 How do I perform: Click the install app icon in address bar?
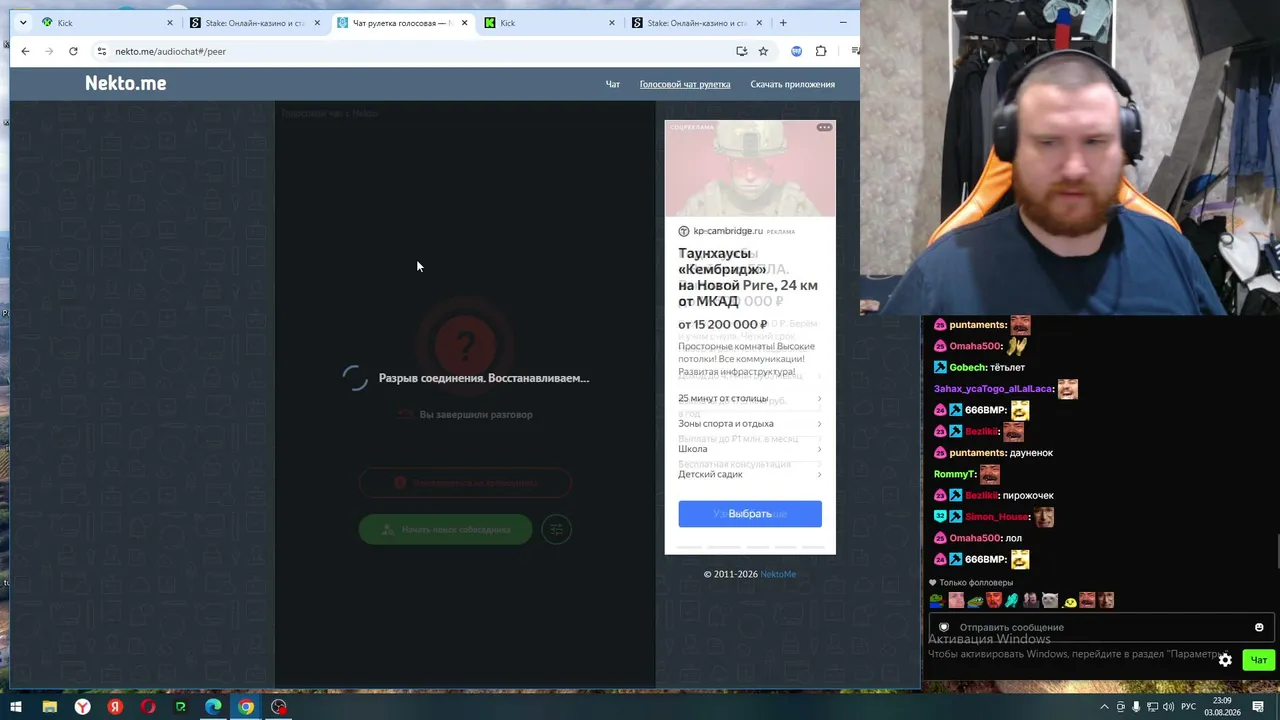pos(741,51)
